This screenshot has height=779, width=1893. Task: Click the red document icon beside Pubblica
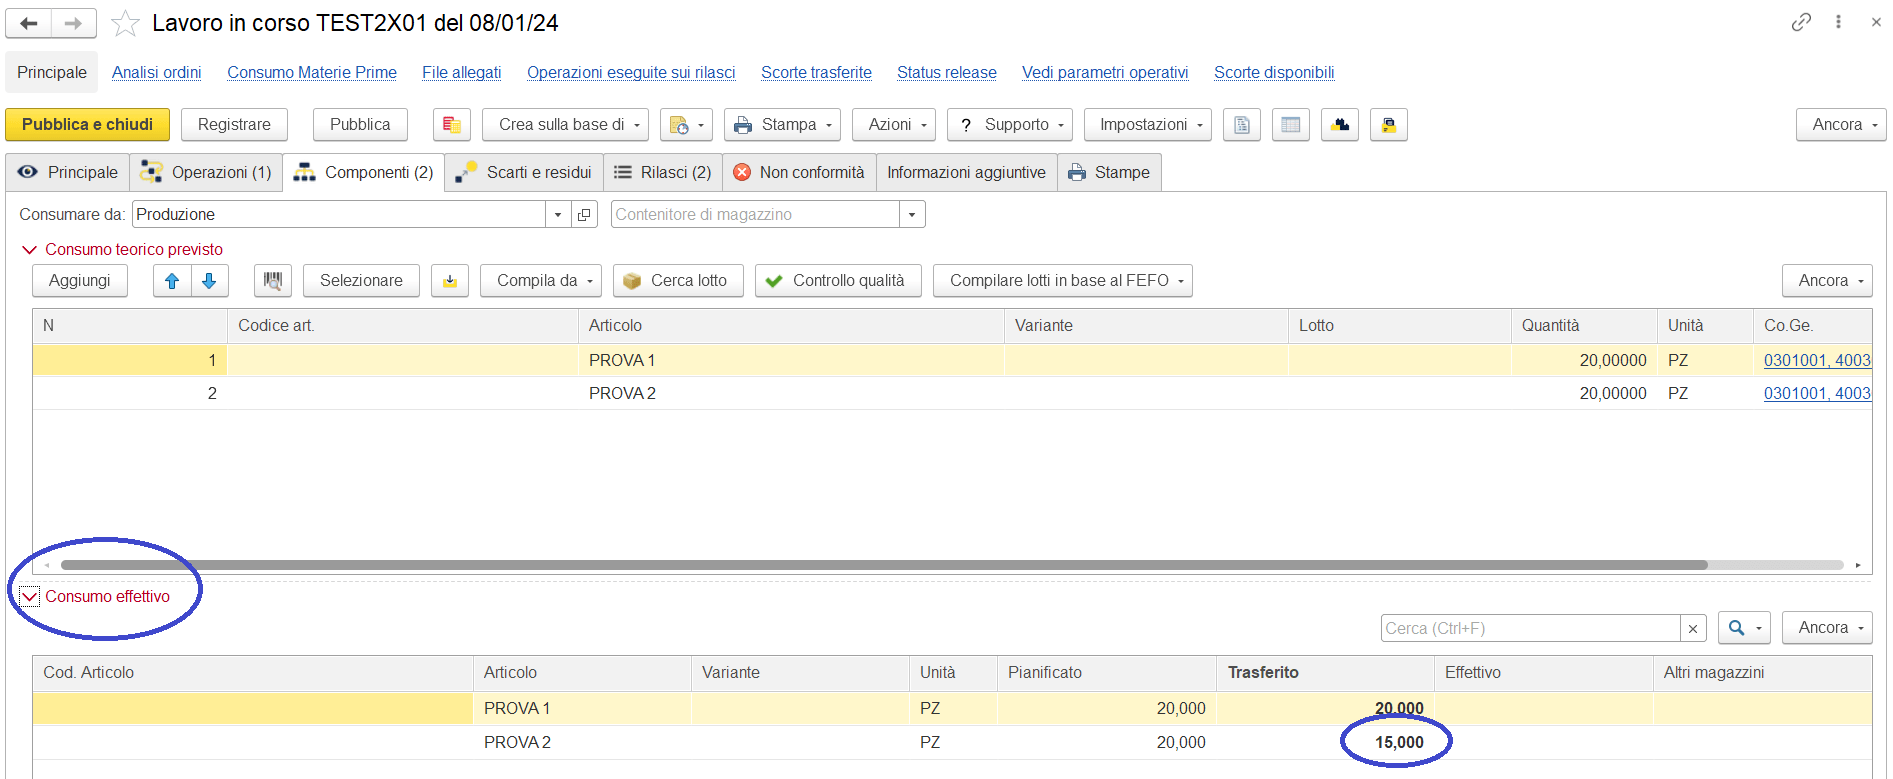pos(452,125)
